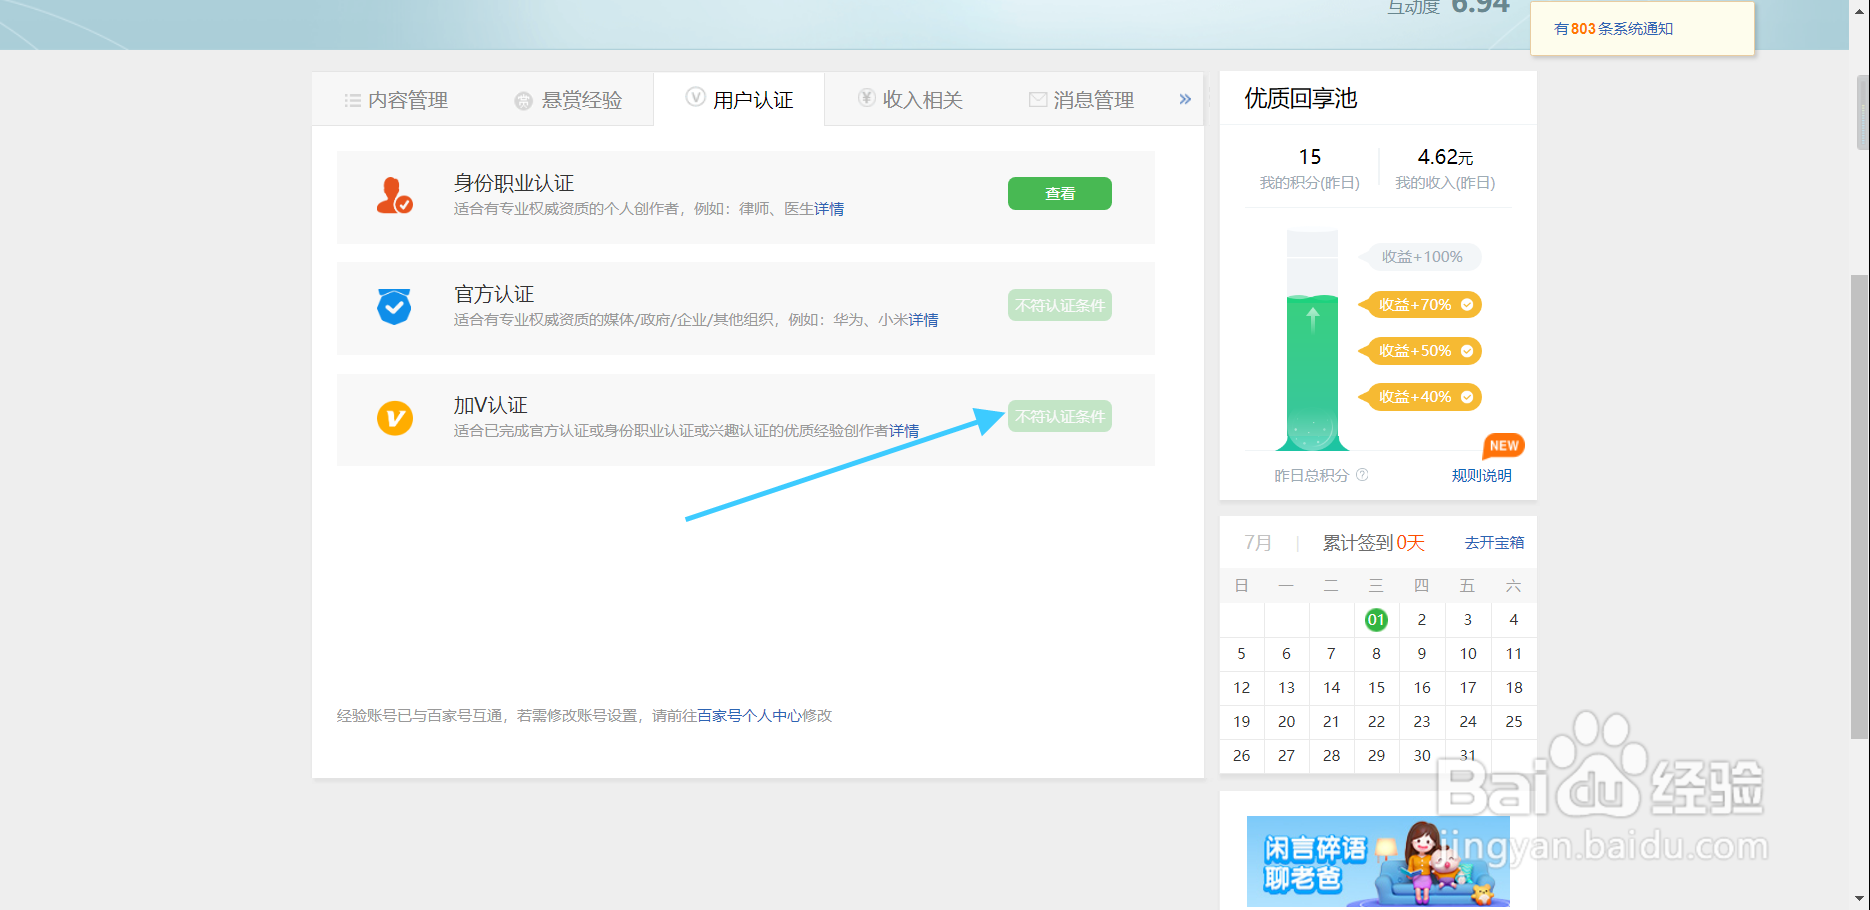
Task: Click the blue 官方认证 shield icon
Action: coord(394,306)
